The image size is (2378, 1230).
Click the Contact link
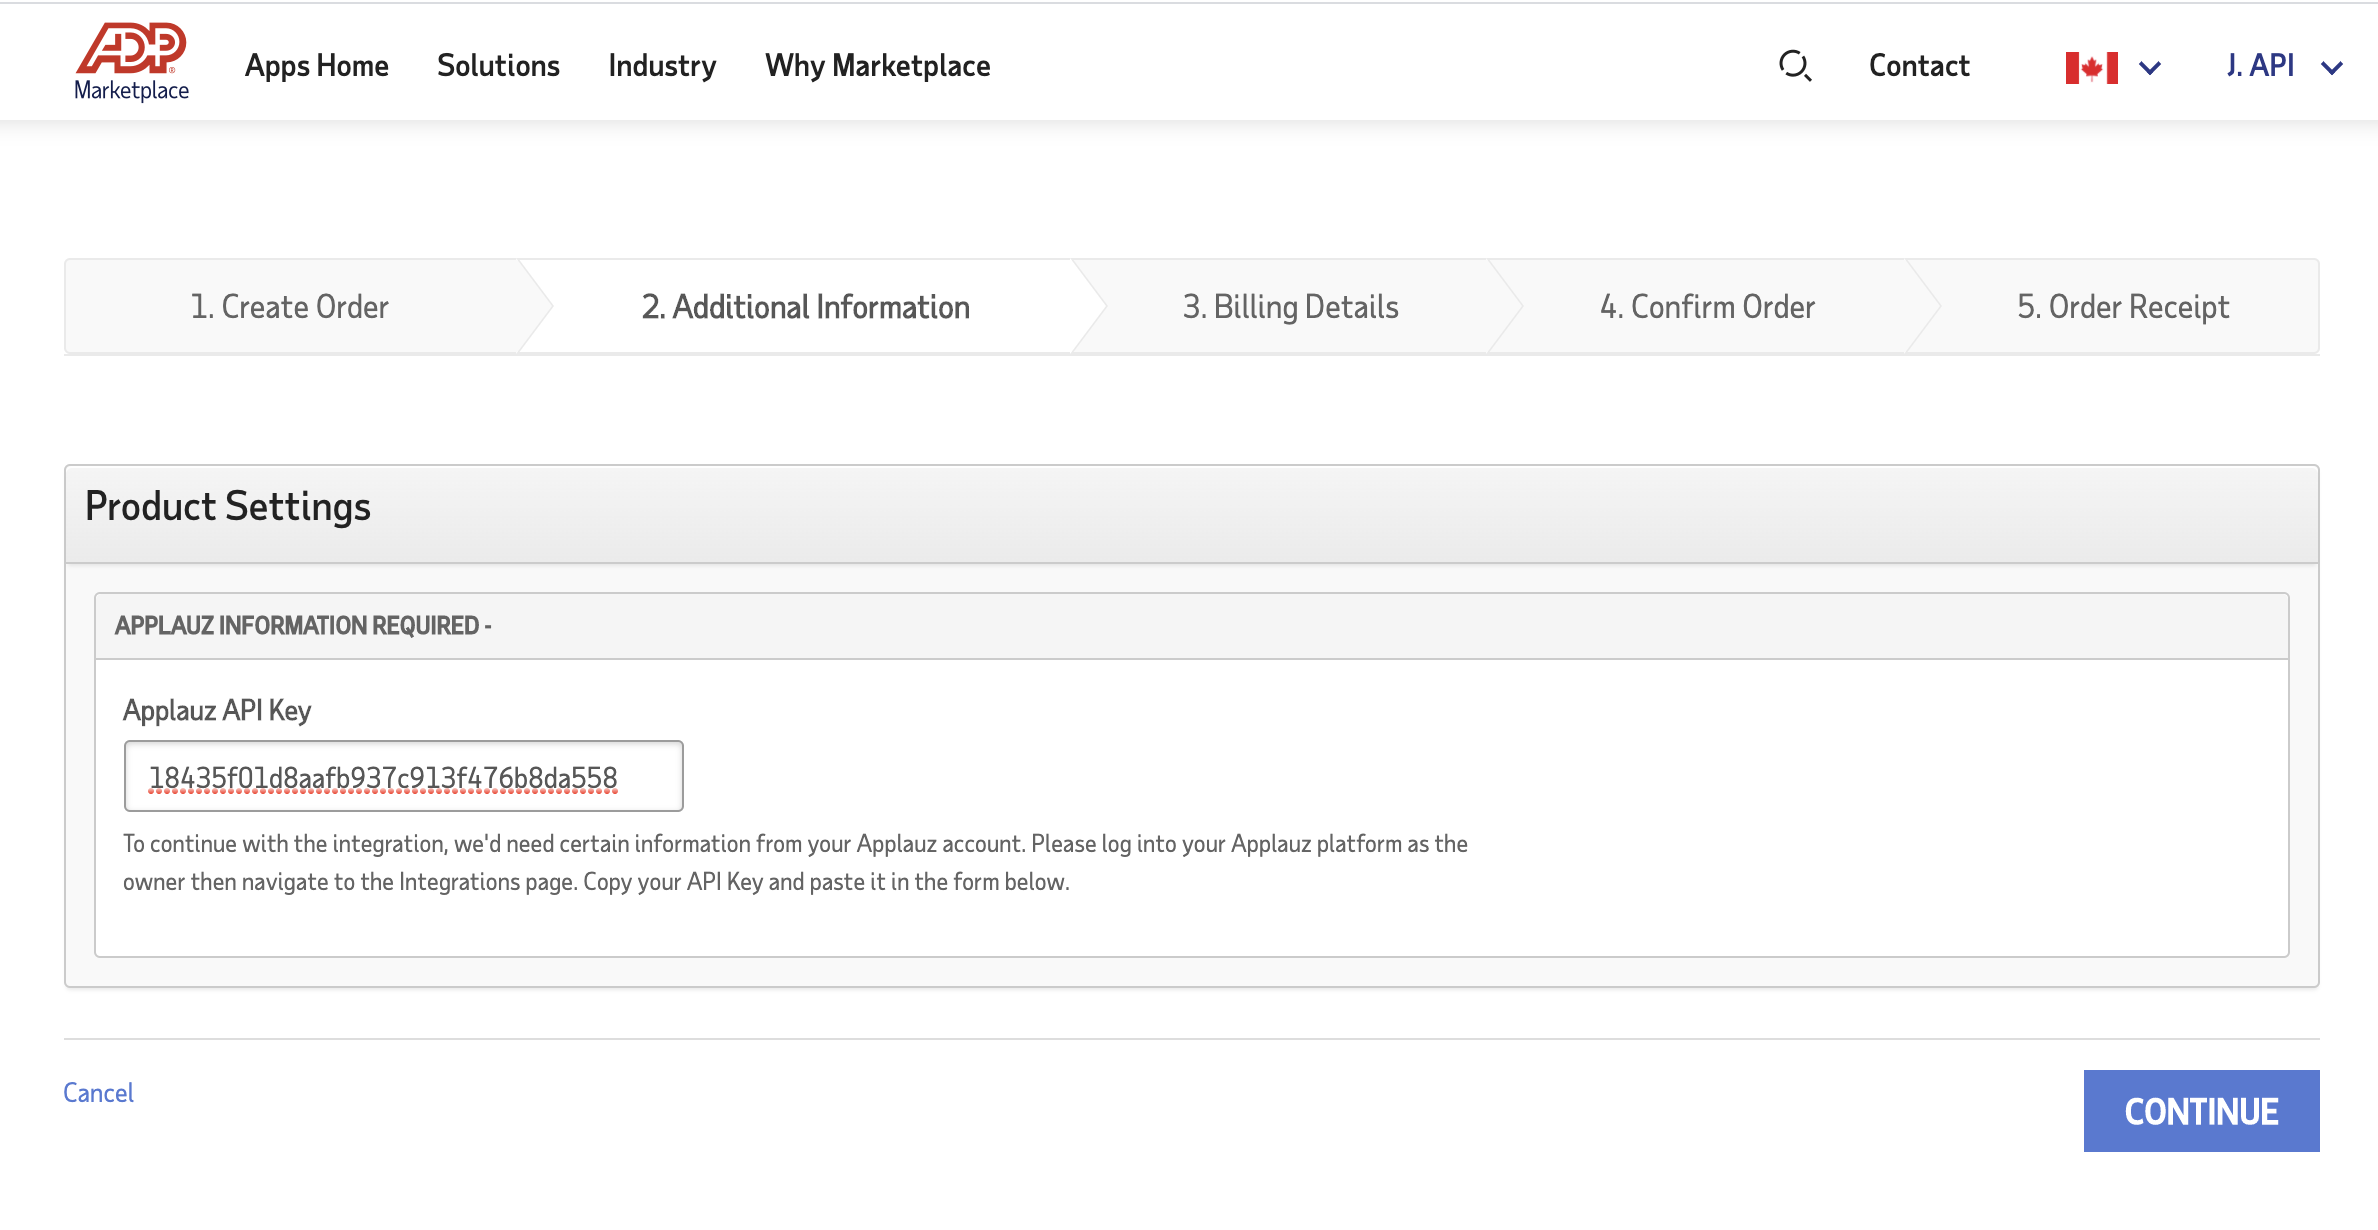pyautogui.click(x=1918, y=66)
